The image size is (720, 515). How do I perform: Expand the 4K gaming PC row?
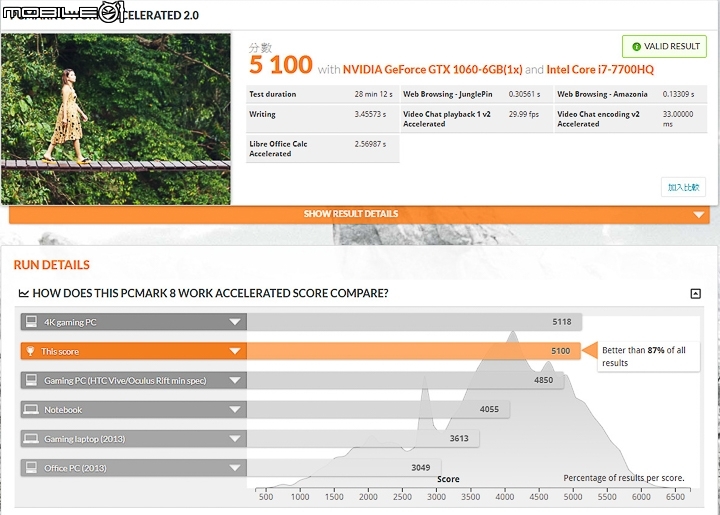click(x=134, y=322)
